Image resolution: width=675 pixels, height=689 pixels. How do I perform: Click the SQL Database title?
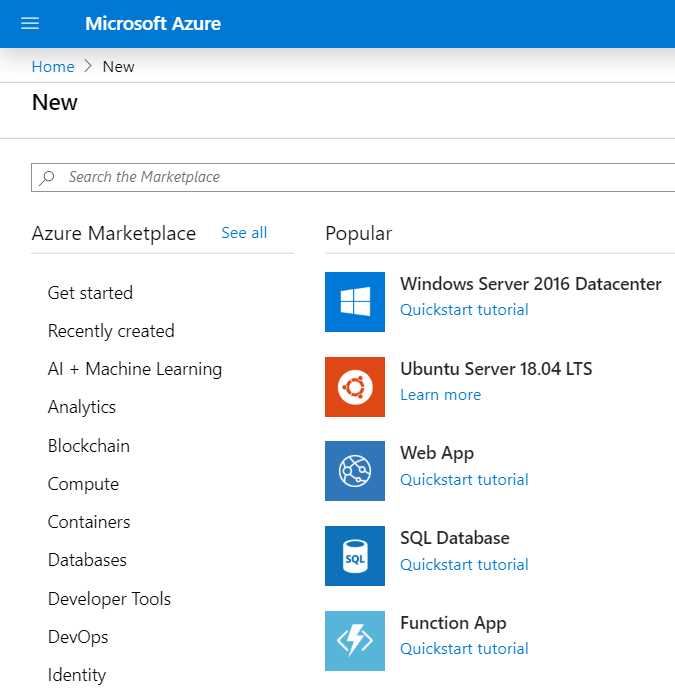pos(455,538)
